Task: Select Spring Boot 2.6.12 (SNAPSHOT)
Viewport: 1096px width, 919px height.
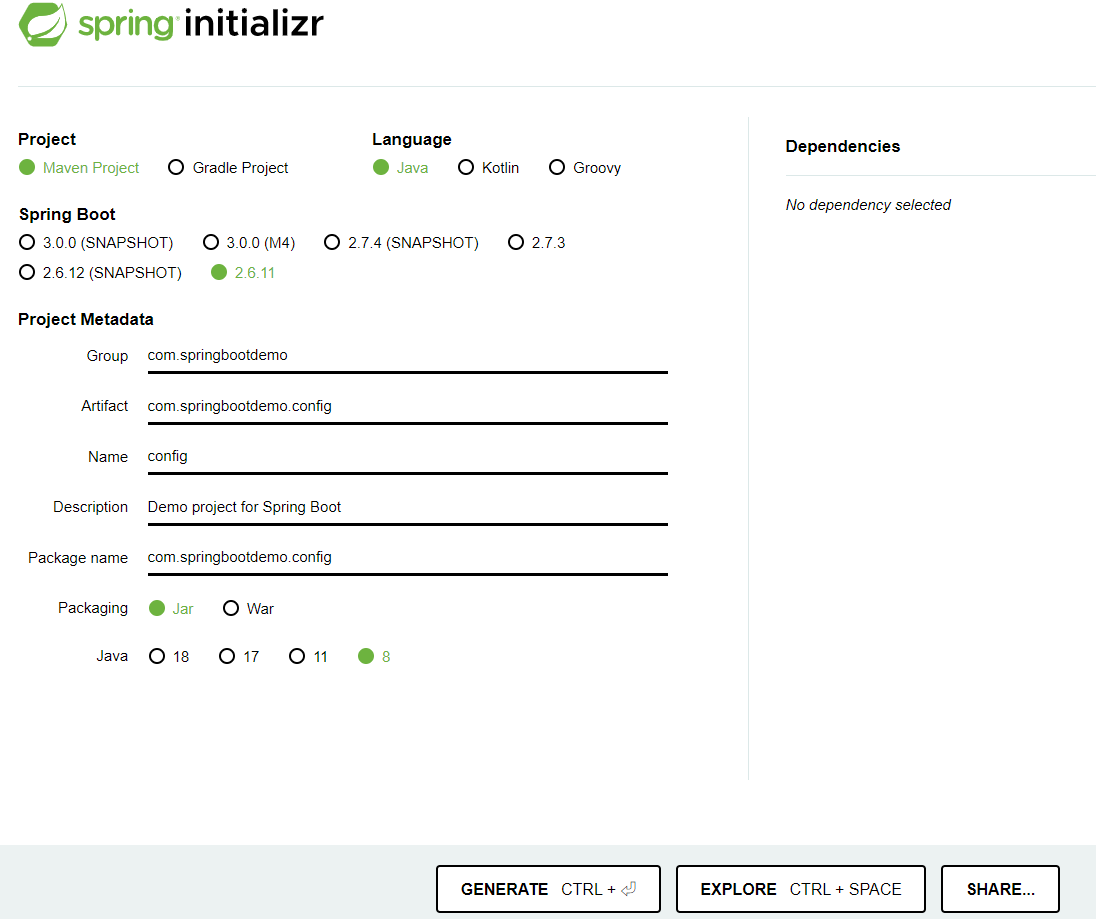Action: (26, 272)
